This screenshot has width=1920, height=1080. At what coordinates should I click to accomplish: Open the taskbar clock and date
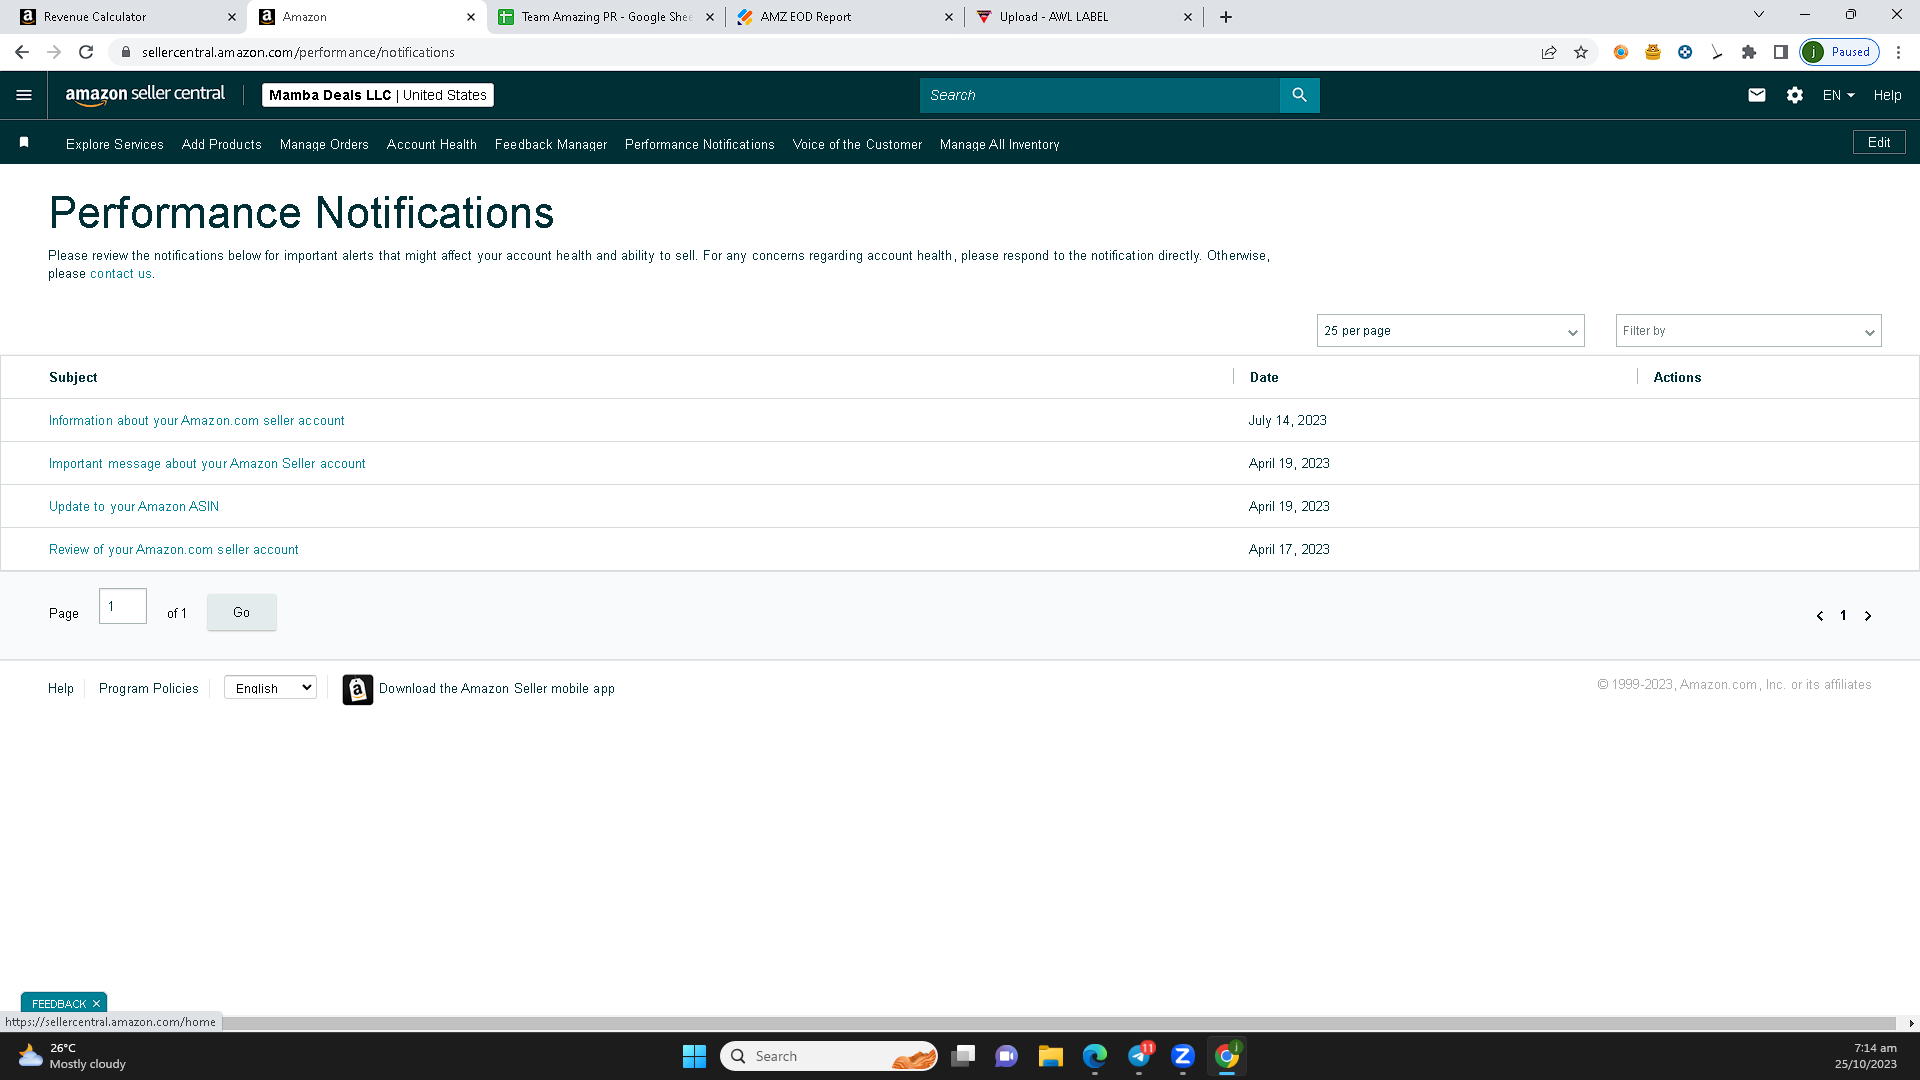point(1865,1056)
